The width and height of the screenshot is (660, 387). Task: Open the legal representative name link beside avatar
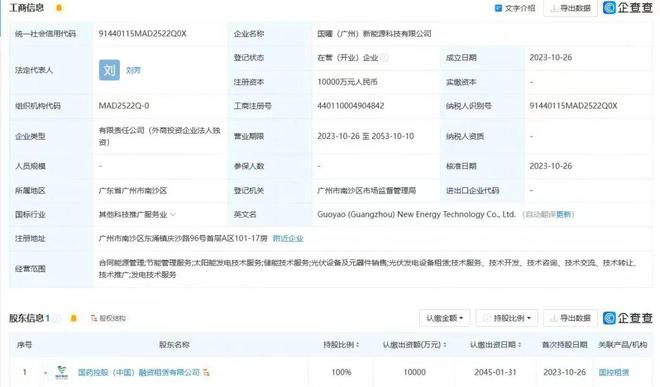click(133, 70)
